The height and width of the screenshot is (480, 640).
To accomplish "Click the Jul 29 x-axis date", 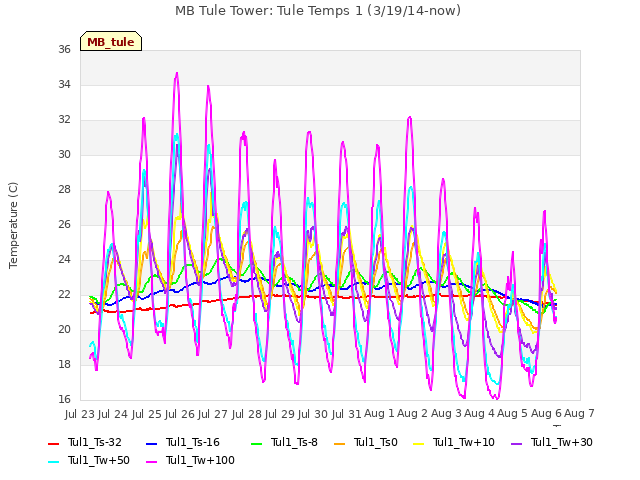I will coord(279,414).
